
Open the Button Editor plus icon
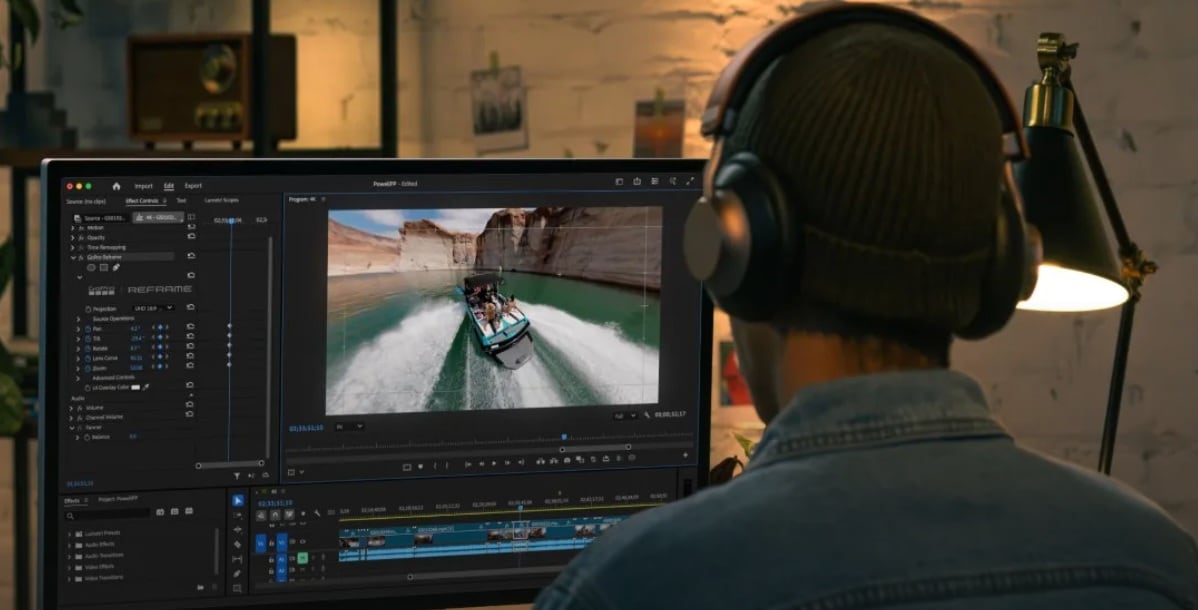click(x=685, y=456)
